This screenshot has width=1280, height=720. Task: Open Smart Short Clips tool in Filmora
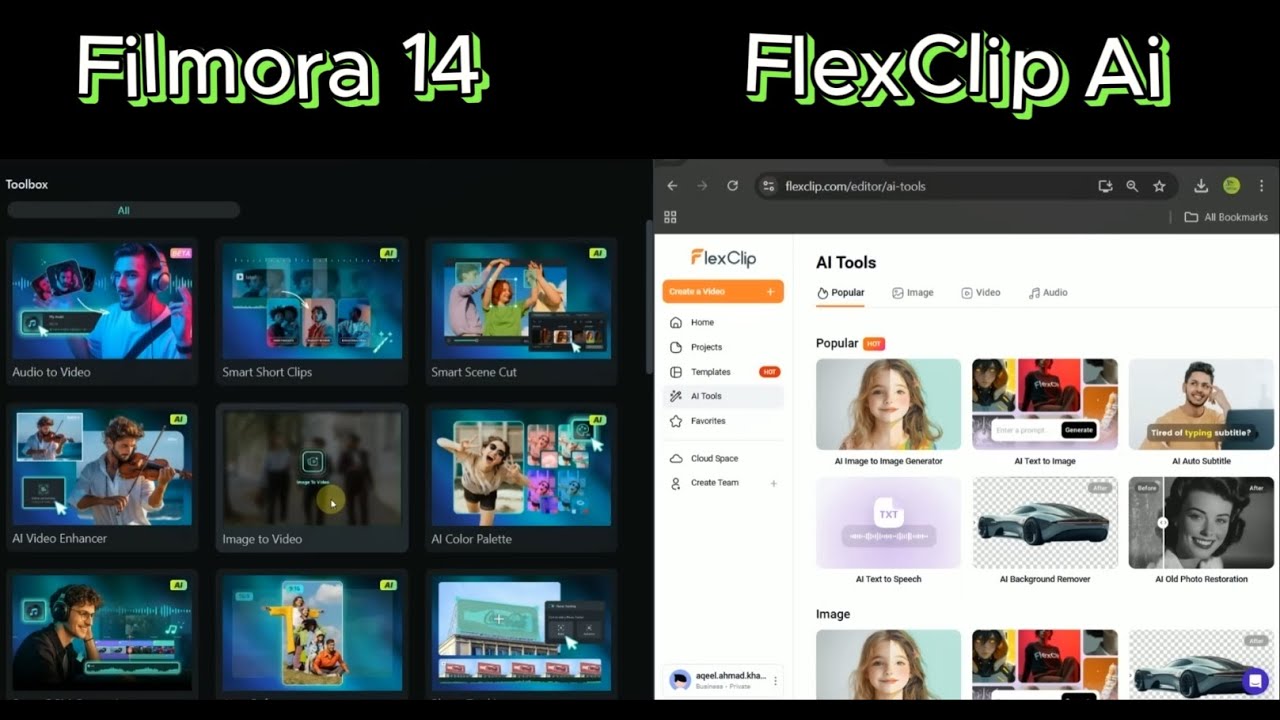(x=312, y=311)
